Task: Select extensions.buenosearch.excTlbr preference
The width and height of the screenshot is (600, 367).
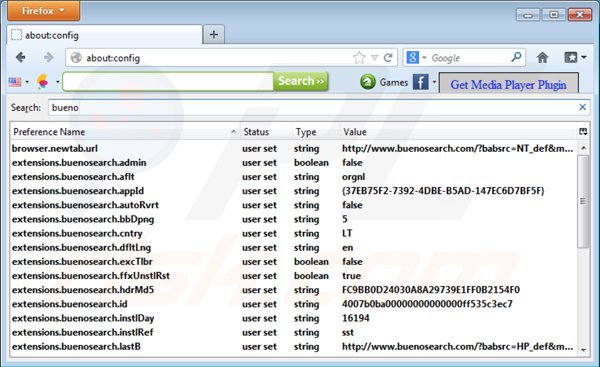Action: (293, 262)
